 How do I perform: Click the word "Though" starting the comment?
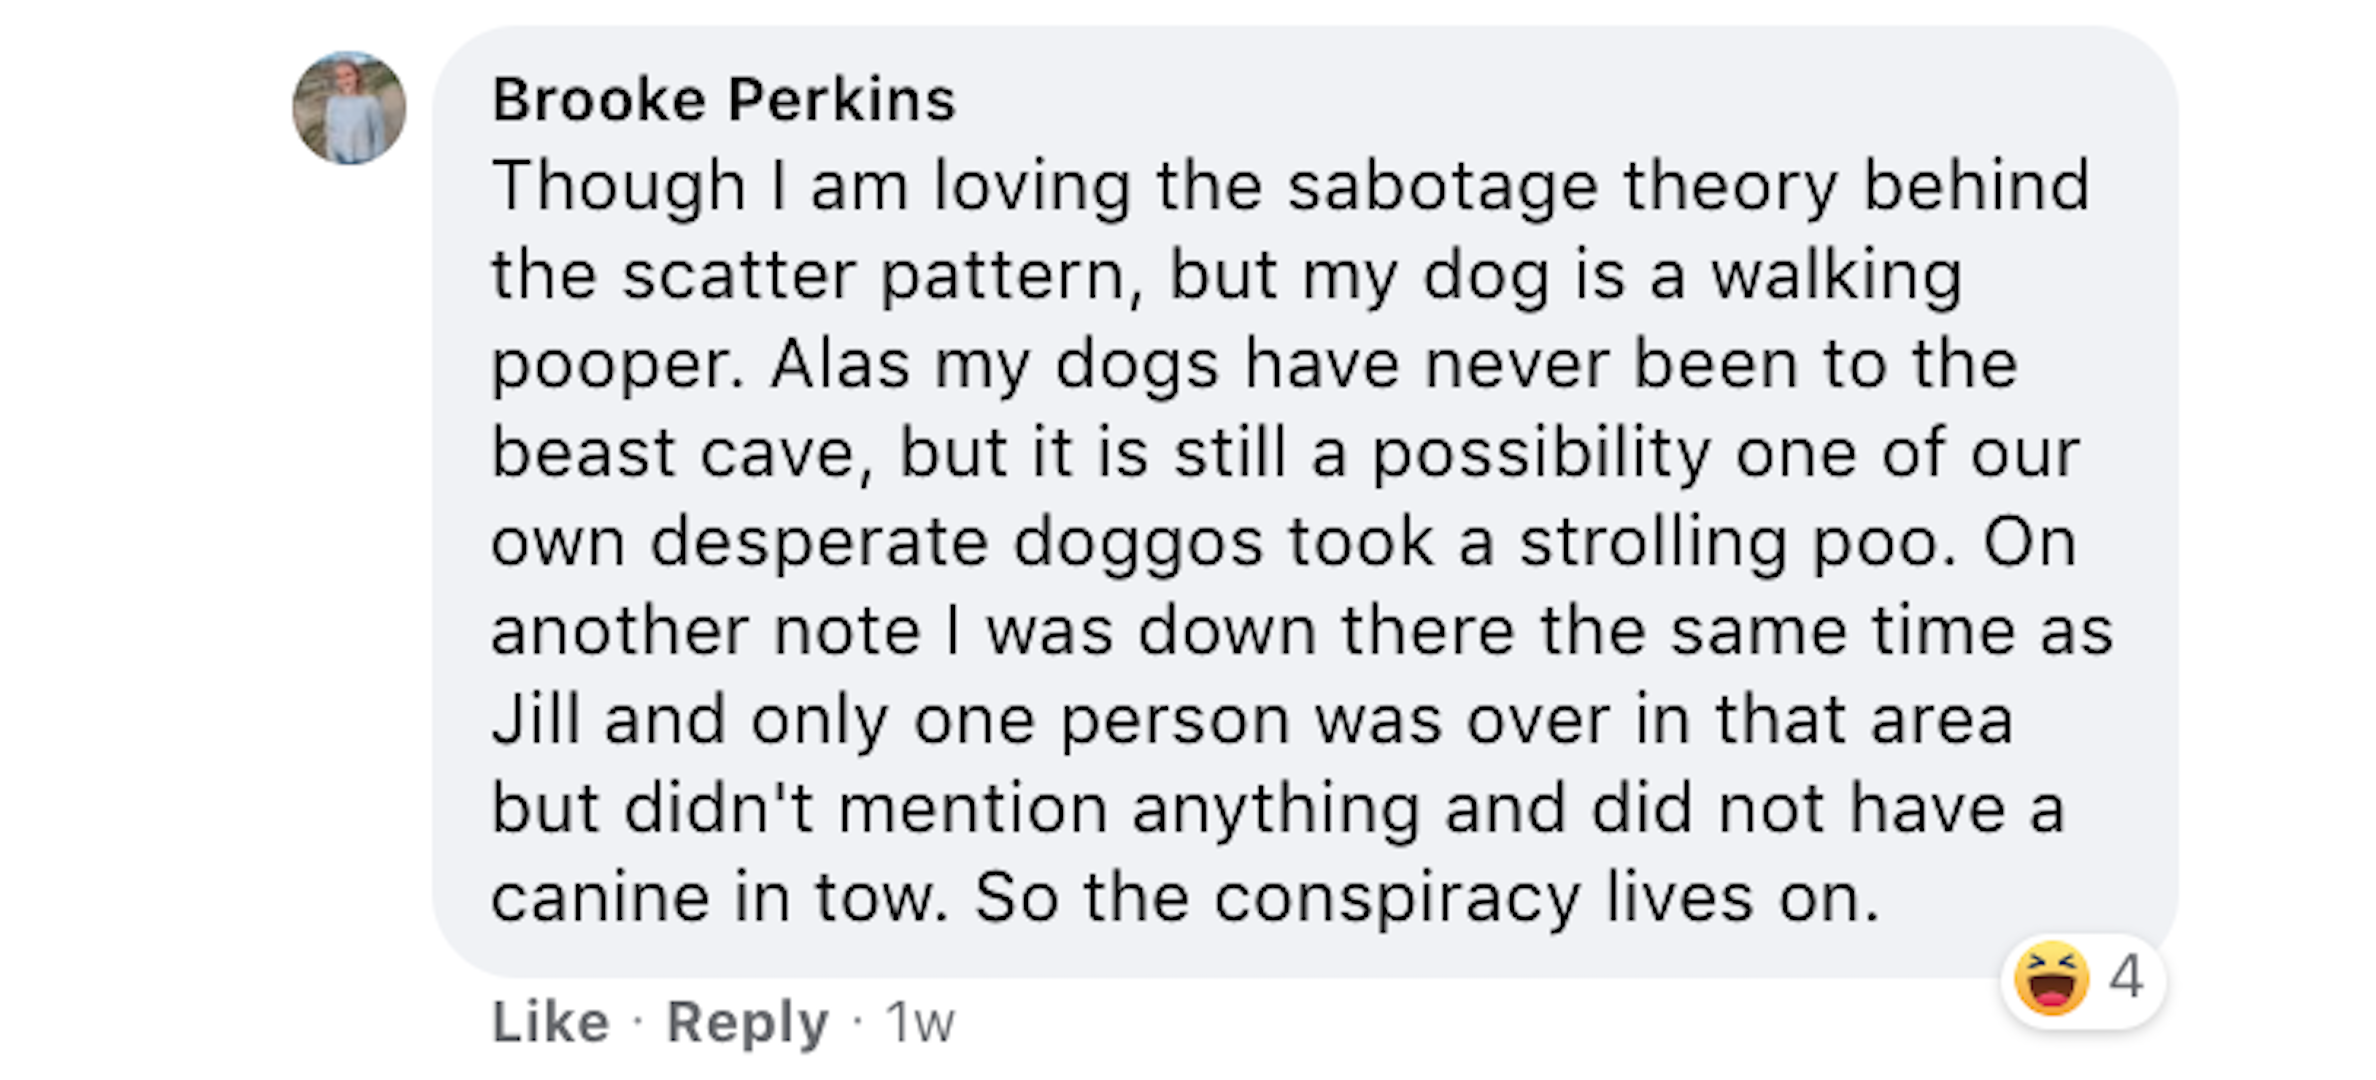coord(618,187)
